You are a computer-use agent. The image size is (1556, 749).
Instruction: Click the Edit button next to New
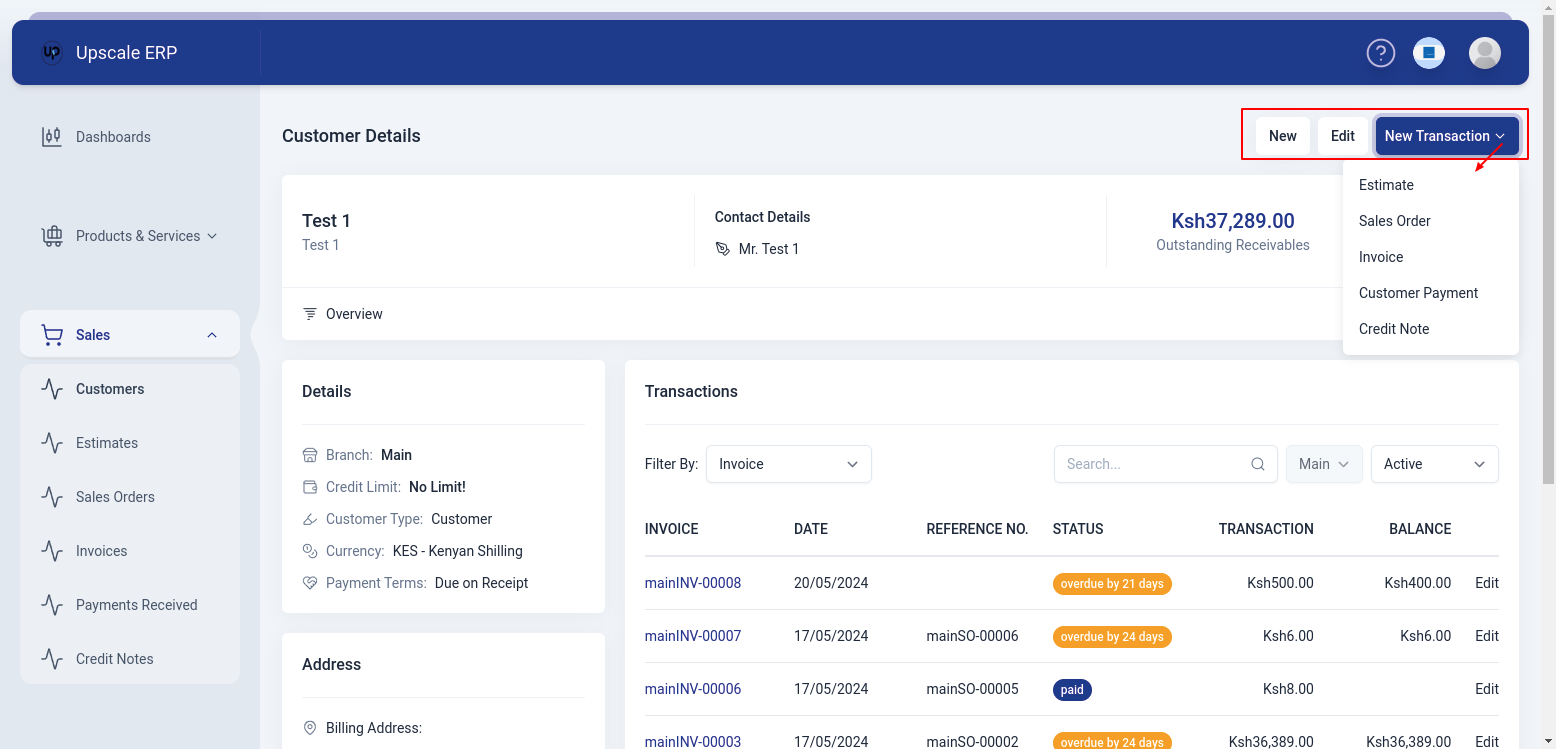[x=1342, y=135]
